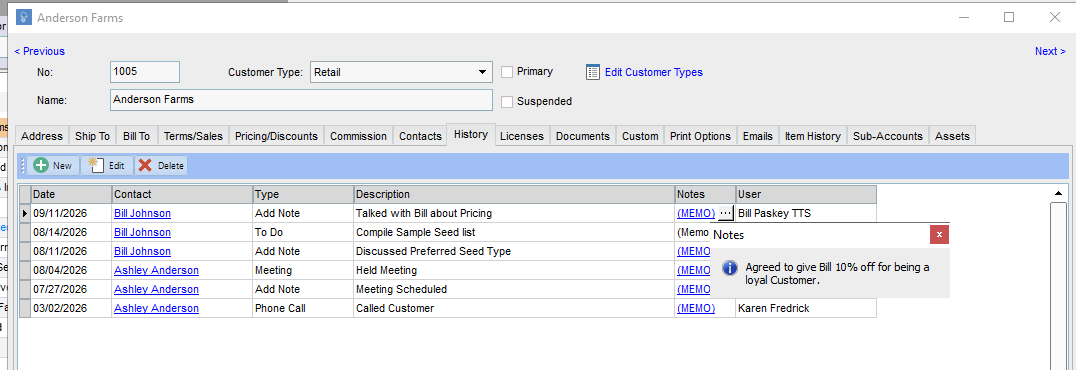Toggle the Suspended checkbox

[507, 102]
